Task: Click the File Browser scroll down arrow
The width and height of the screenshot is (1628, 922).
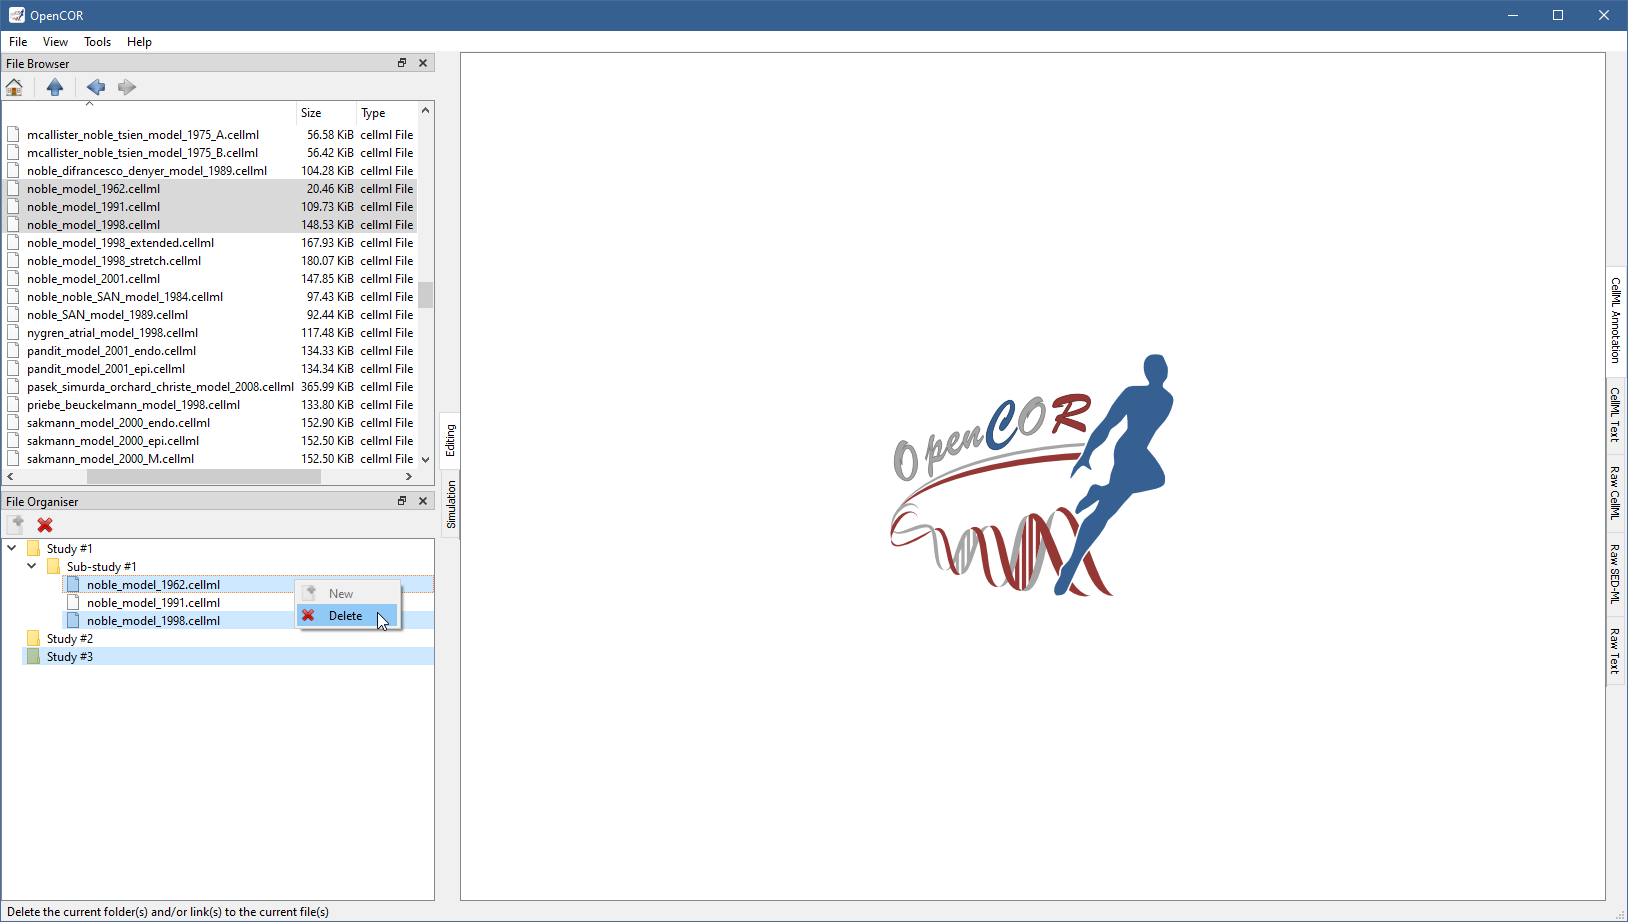Action: (x=426, y=460)
